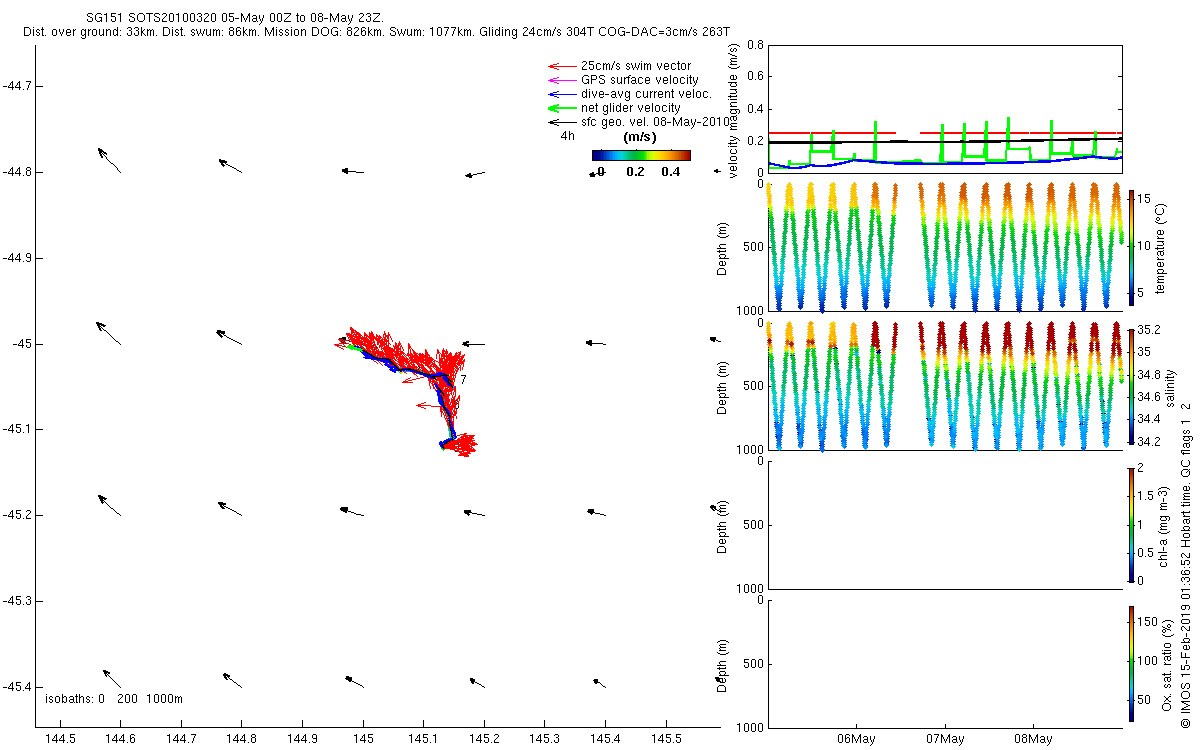
Task: Click the '0.4' tick of the velocity colorbar
Action: click(x=671, y=172)
